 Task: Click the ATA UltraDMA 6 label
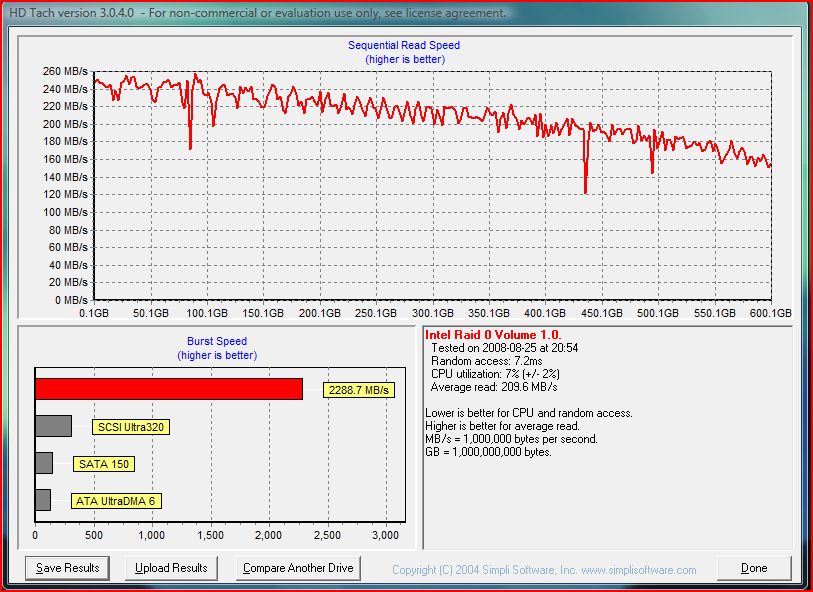coord(116,501)
